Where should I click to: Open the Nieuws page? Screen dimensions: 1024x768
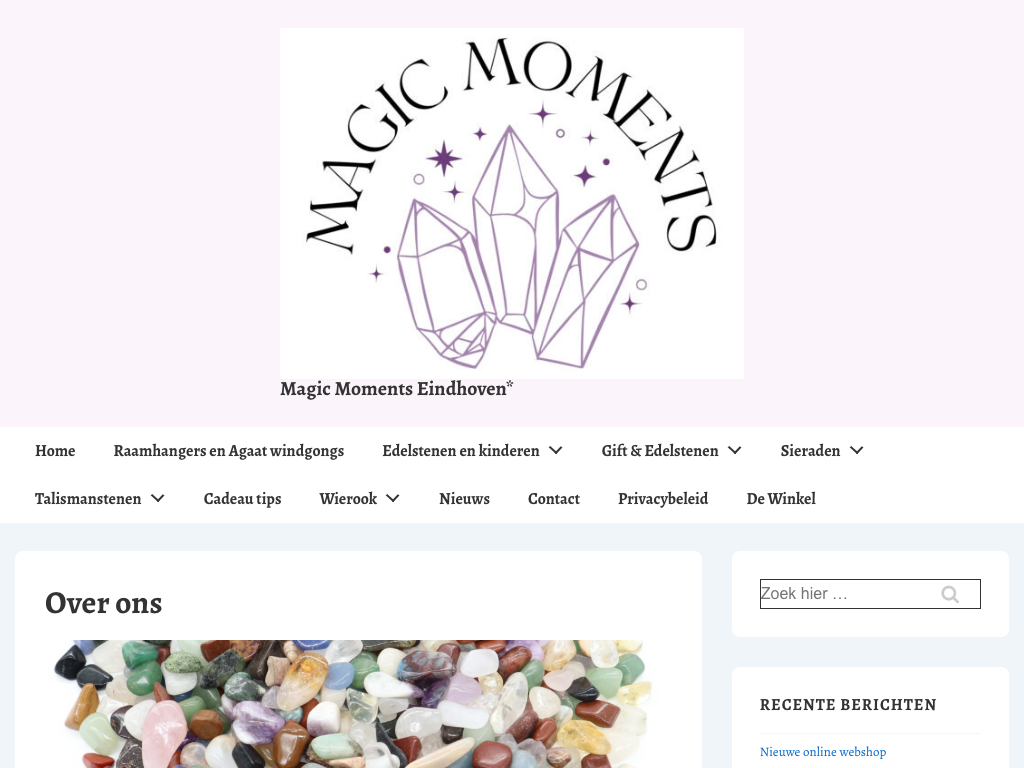[464, 499]
